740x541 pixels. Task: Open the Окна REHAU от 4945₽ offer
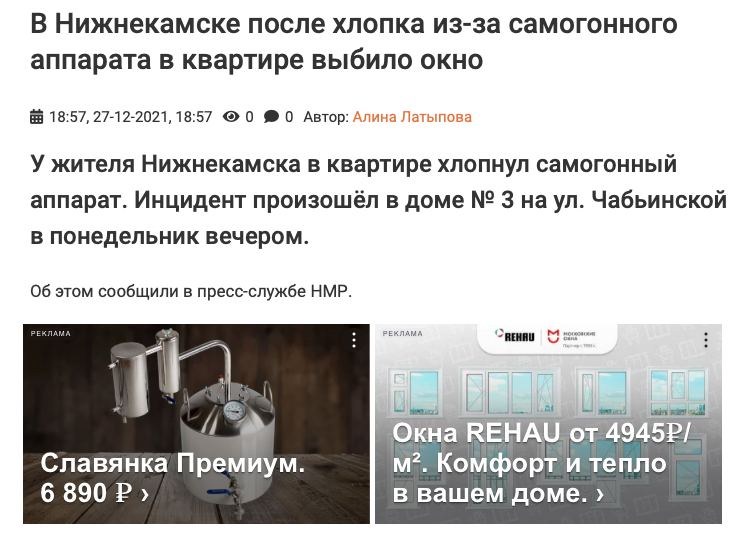541,463
